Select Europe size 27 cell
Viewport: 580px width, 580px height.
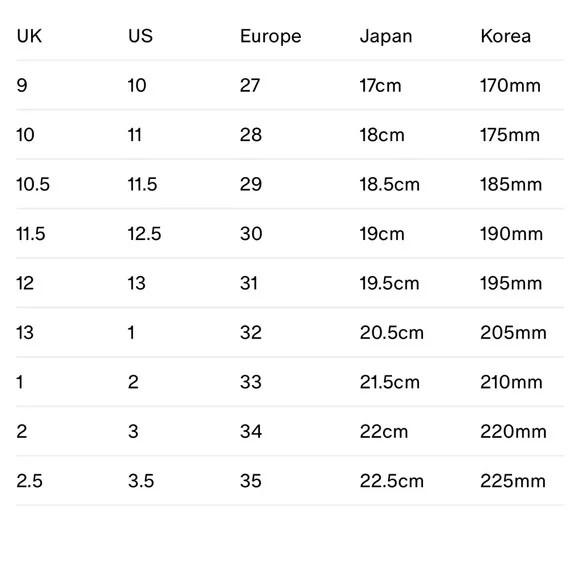[x=250, y=85]
